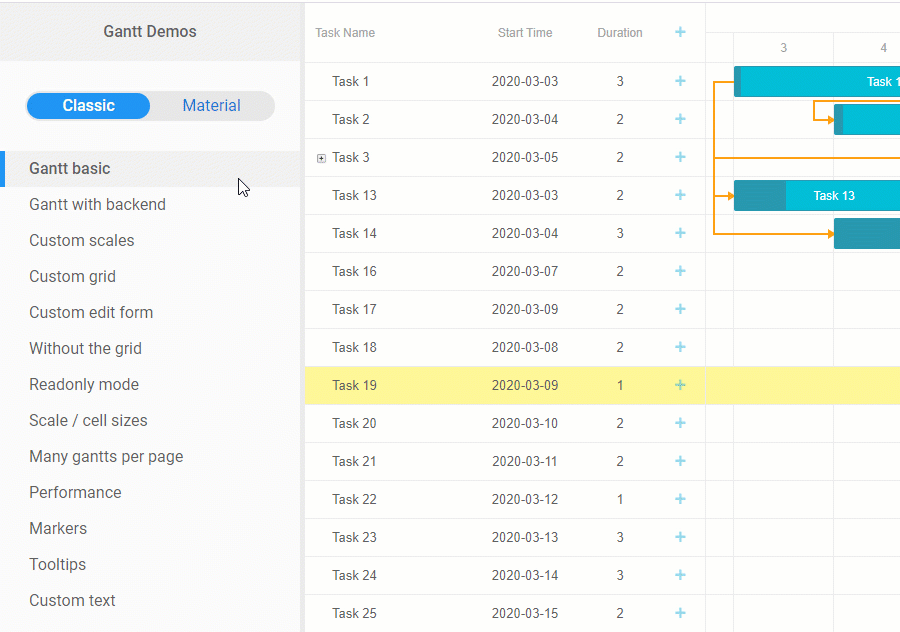The width and height of the screenshot is (900, 632).
Task: Add a child task under Task 2
Action: pyautogui.click(x=680, y=119)
